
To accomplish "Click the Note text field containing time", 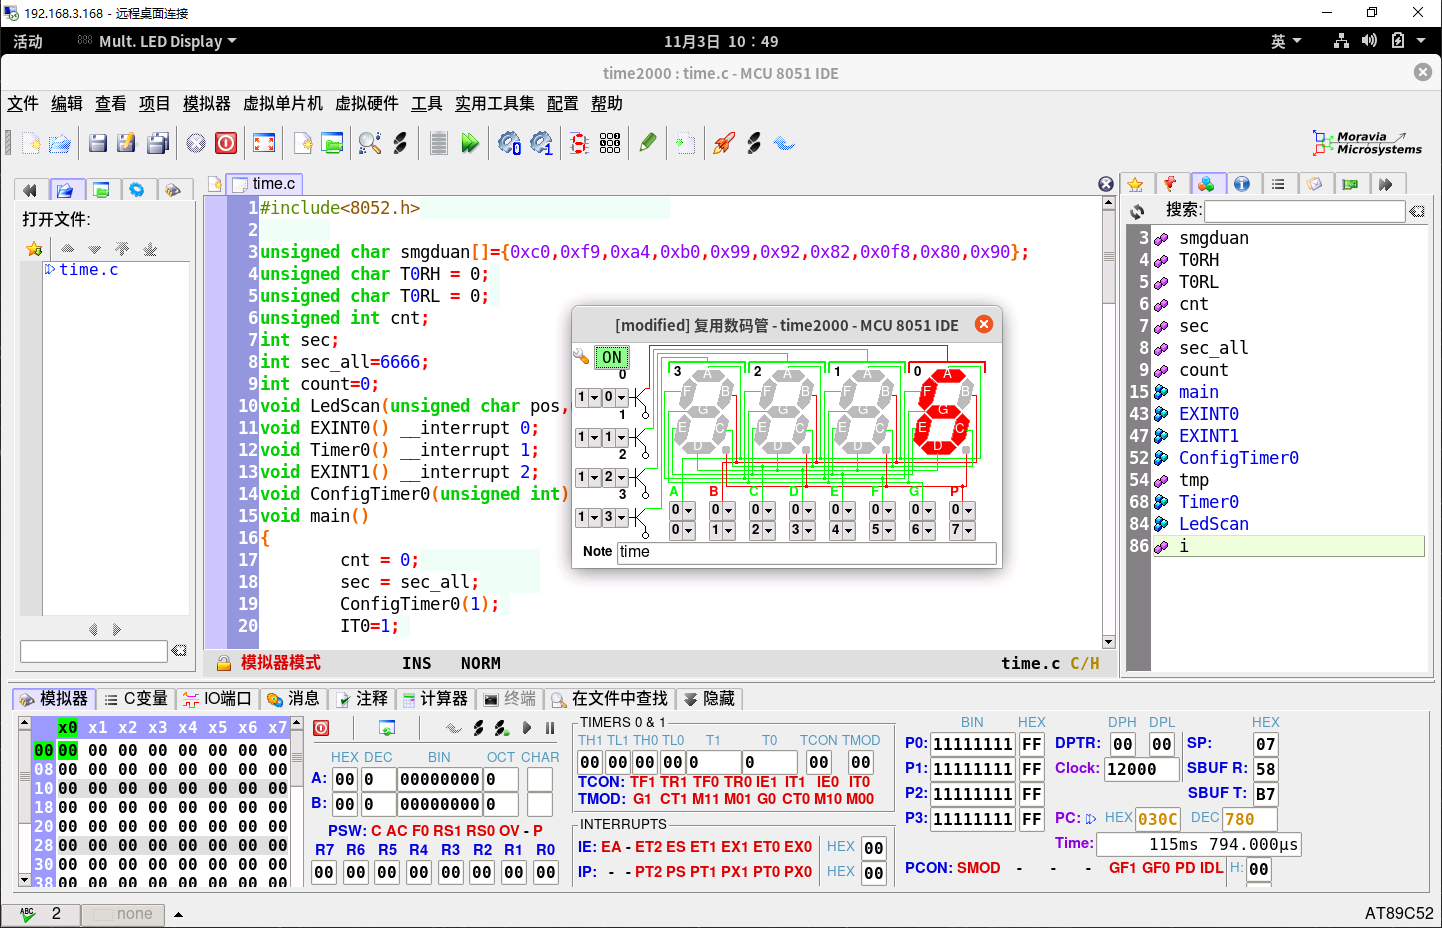I will (806, 552).
